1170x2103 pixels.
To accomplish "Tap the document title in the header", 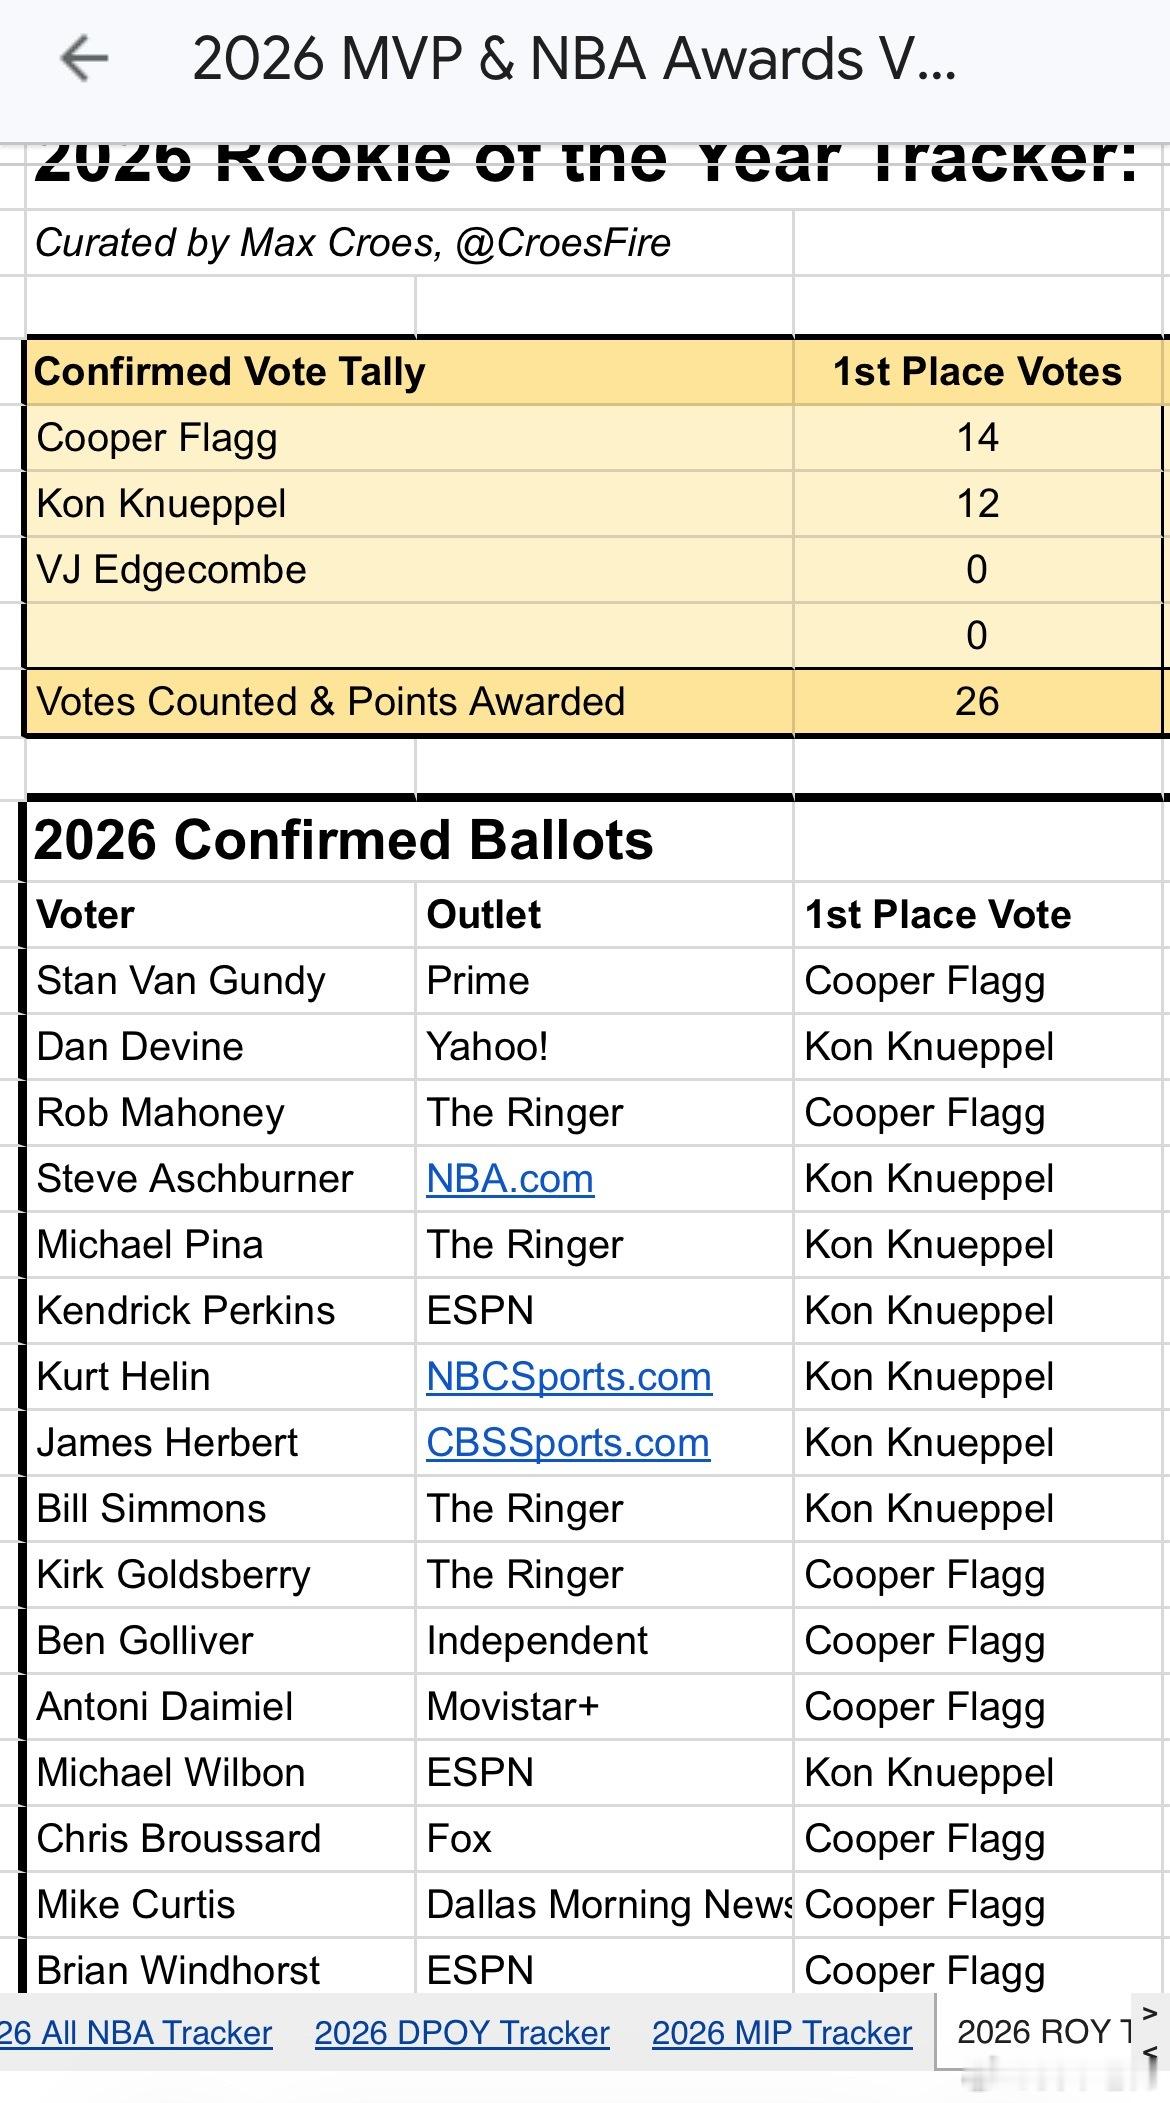I will tap(574, 59).
